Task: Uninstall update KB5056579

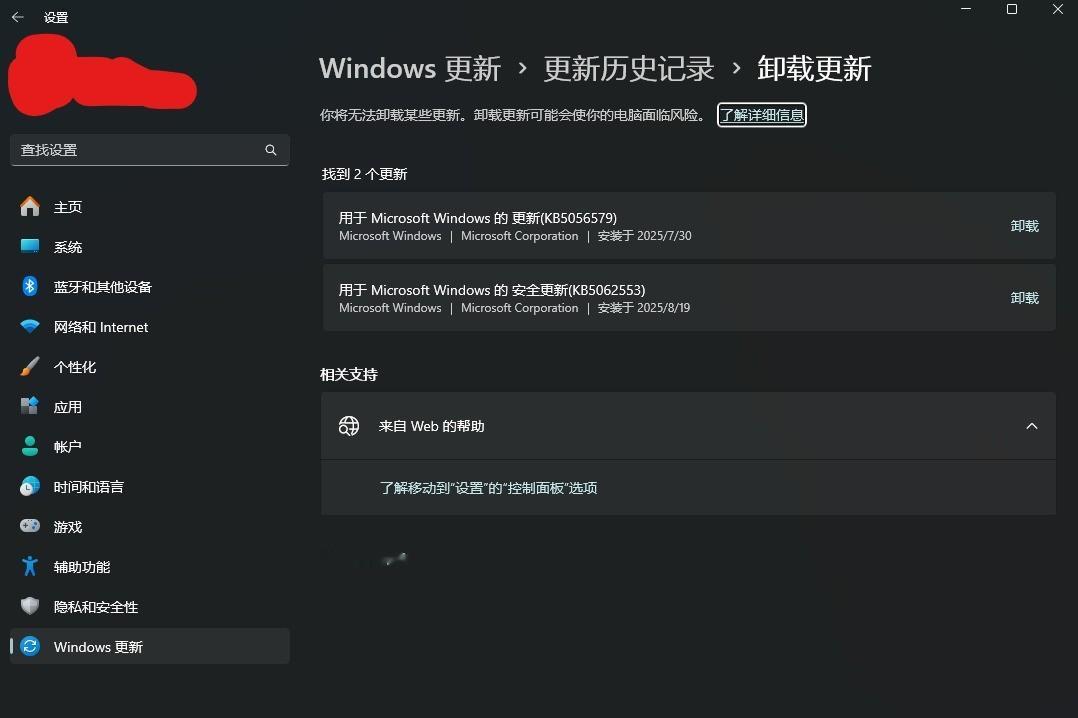Action: click(x=1024, y=226)
